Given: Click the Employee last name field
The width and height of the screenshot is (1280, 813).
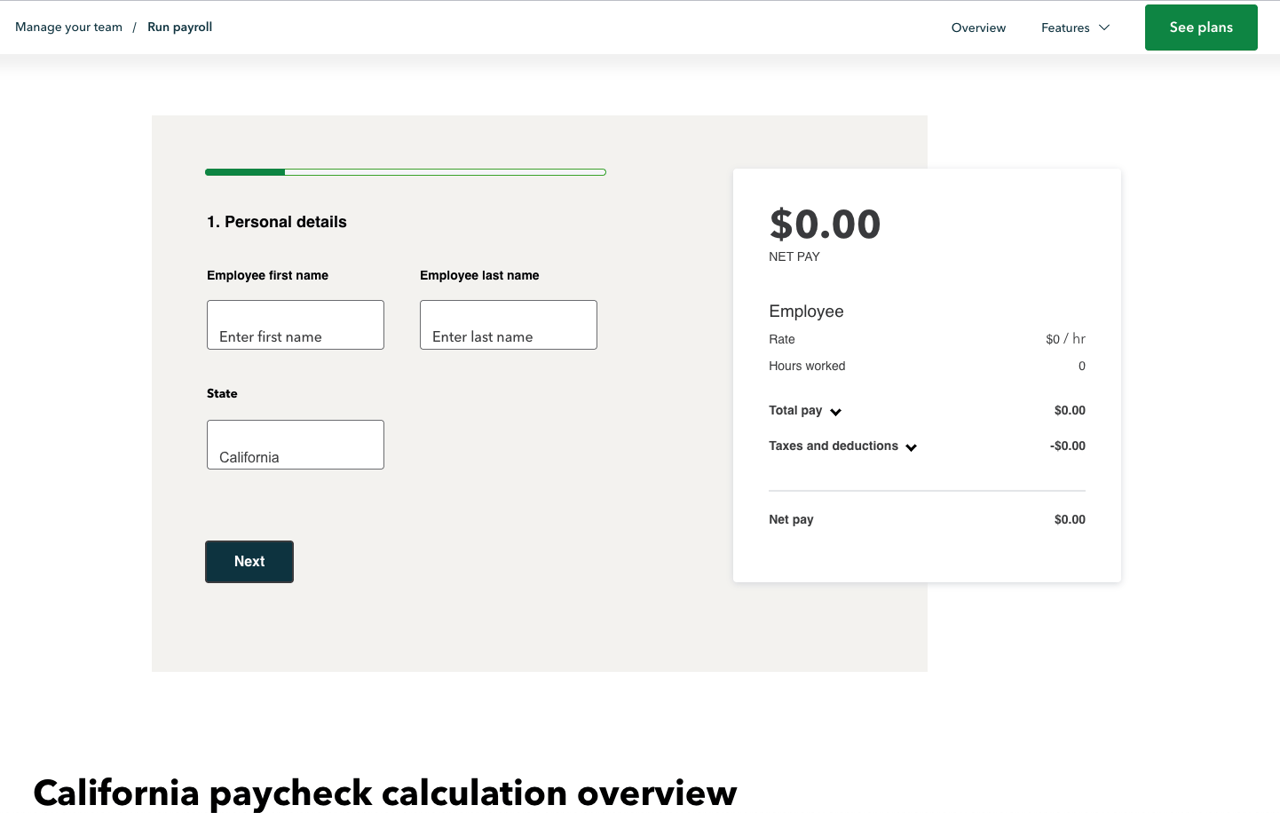Looking at the screenshot, I should point(508,325).
